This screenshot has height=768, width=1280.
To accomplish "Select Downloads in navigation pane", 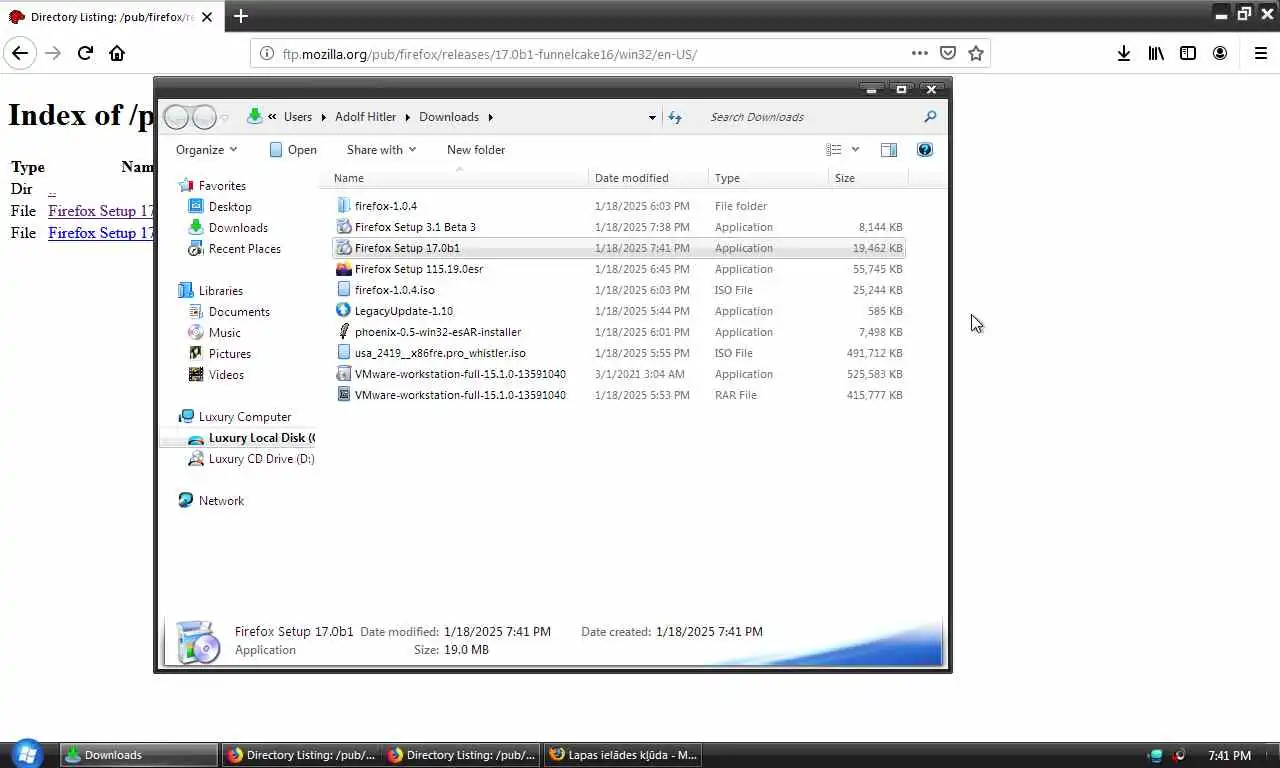I will [238, 228].
